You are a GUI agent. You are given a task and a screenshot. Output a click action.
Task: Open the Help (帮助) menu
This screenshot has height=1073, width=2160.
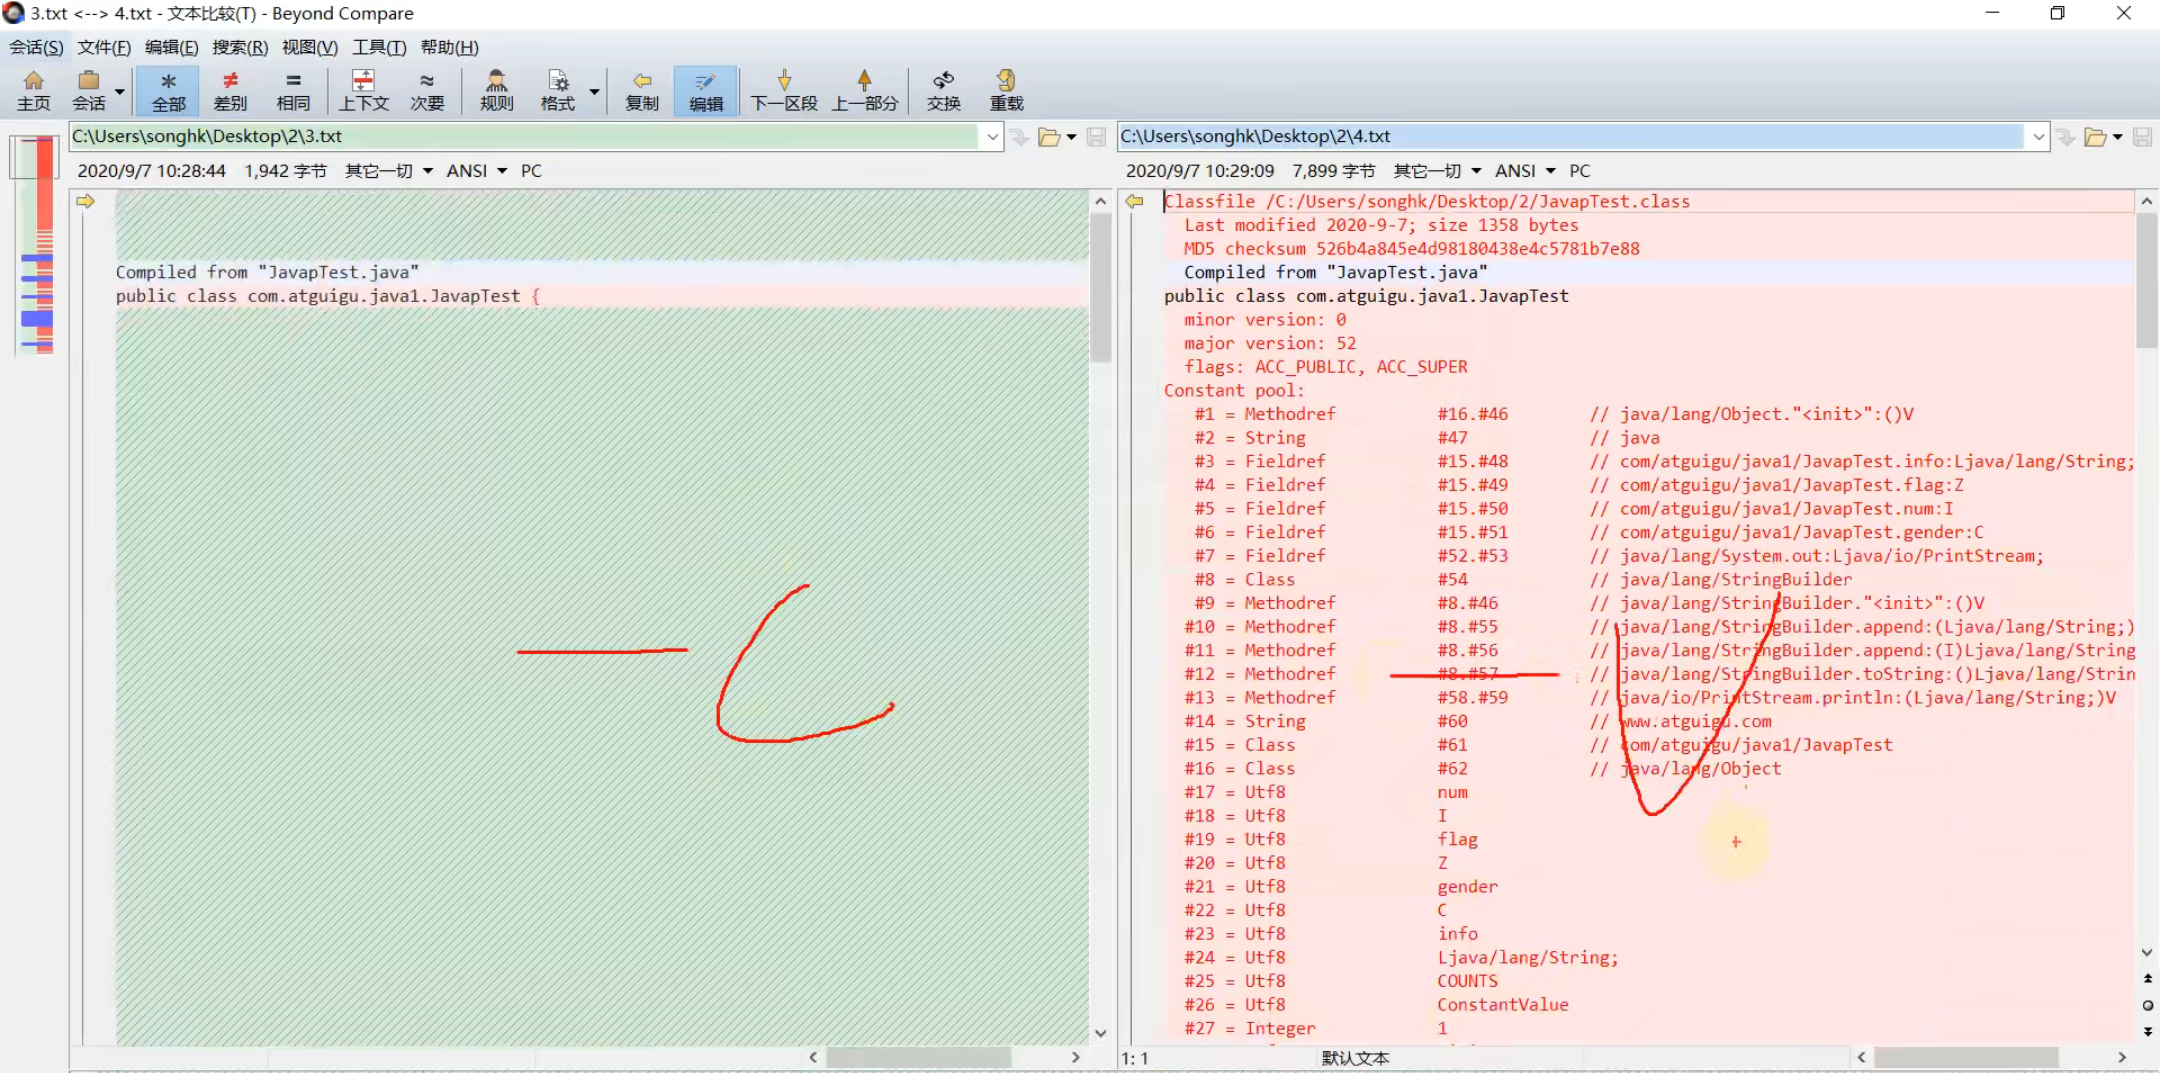click(x=449, y=47)
